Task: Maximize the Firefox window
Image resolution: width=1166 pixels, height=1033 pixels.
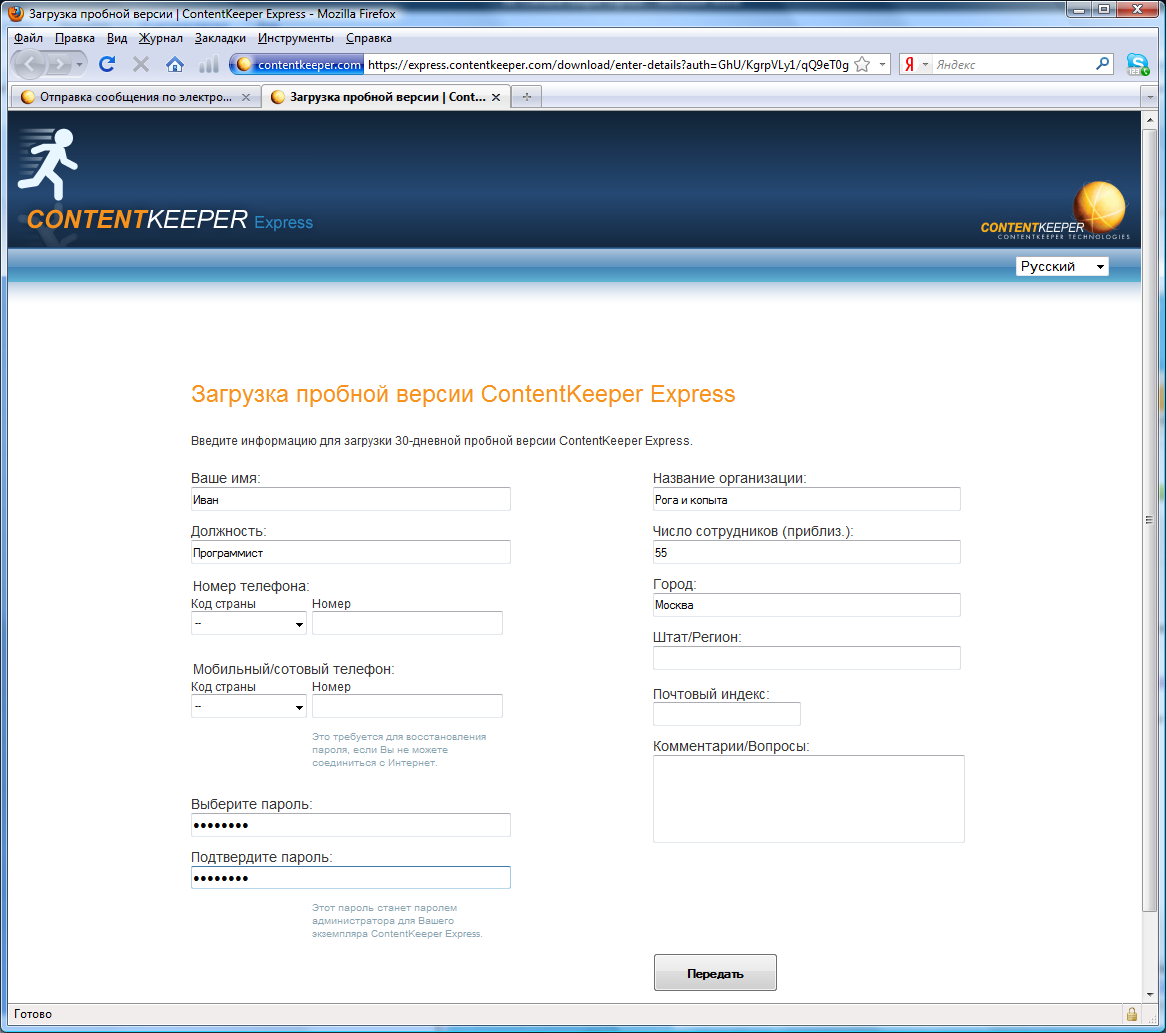Action: pos(1104,10)
